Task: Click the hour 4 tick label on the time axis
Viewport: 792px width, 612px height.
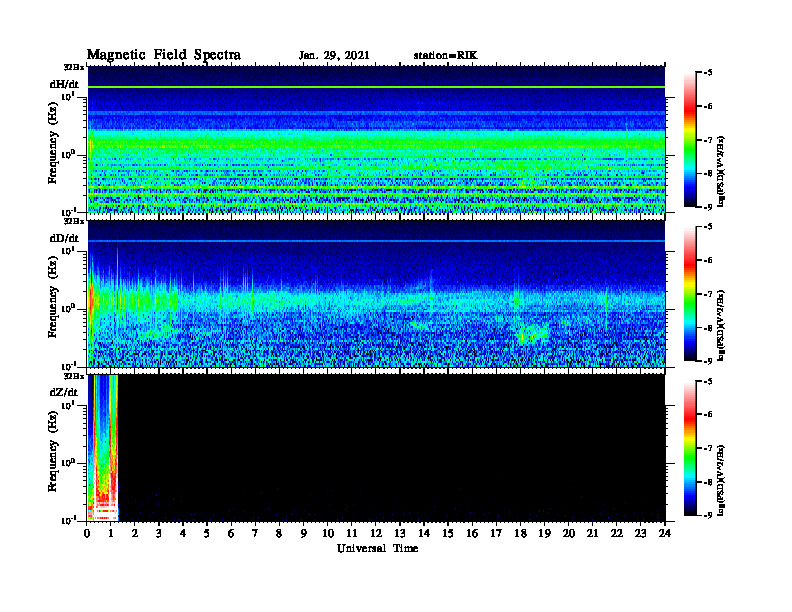Action: 183,534
